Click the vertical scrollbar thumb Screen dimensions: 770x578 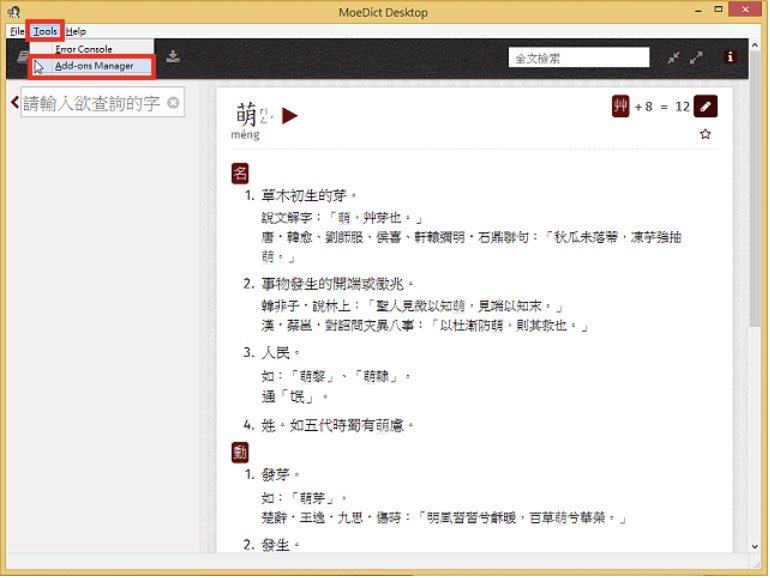[755, 190]
